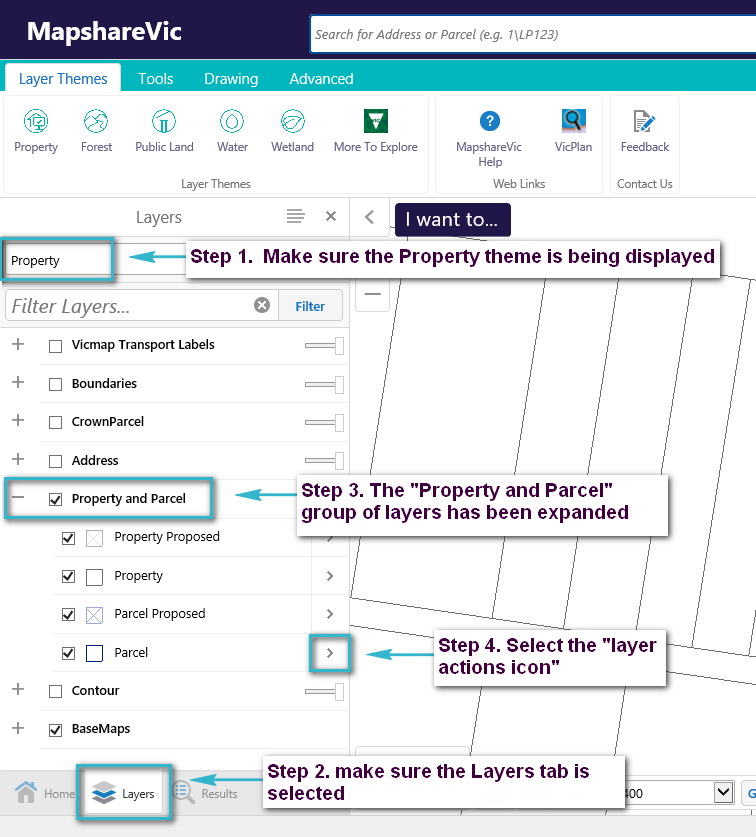Uncheck Property and Parcel group
This screenshot has width=756, height=837.
pos(56,500)
